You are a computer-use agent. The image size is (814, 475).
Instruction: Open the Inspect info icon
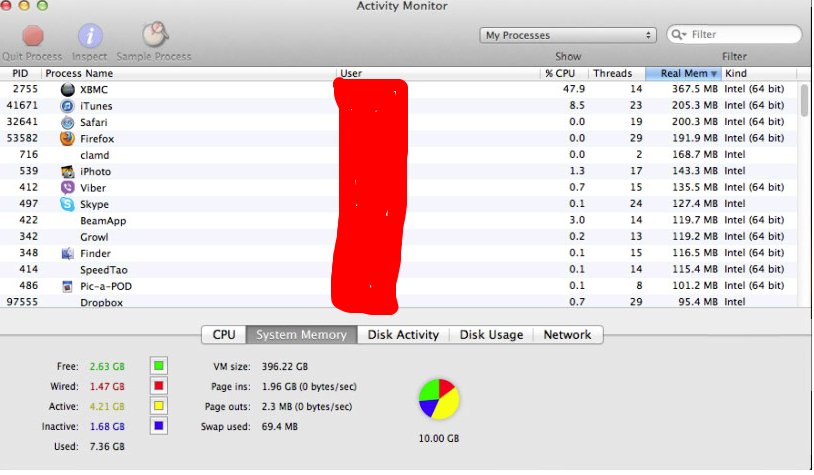tap(90, 36)
